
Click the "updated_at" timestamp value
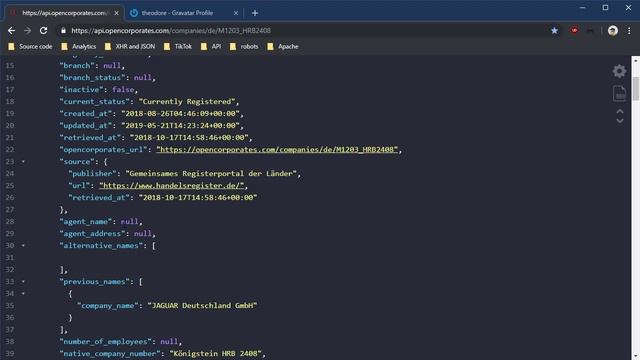tap(180, 125)
